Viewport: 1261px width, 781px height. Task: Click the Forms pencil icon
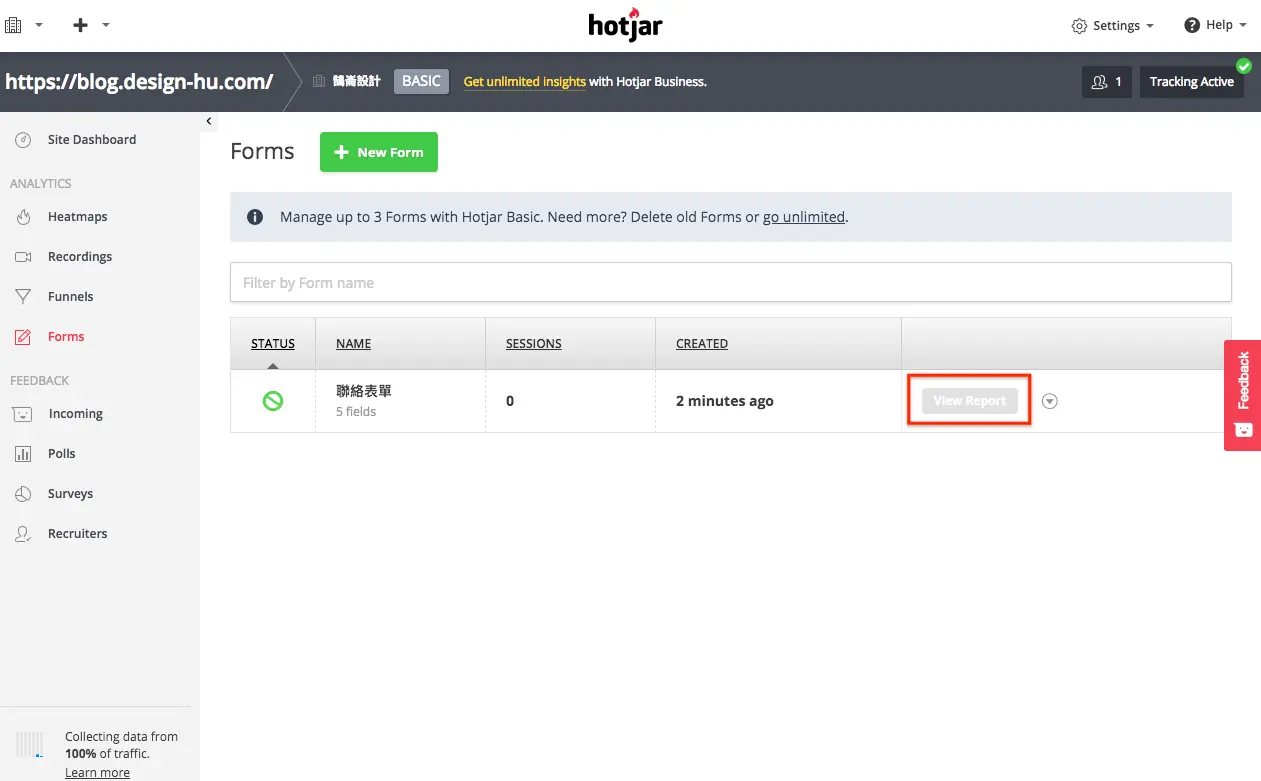23,337
